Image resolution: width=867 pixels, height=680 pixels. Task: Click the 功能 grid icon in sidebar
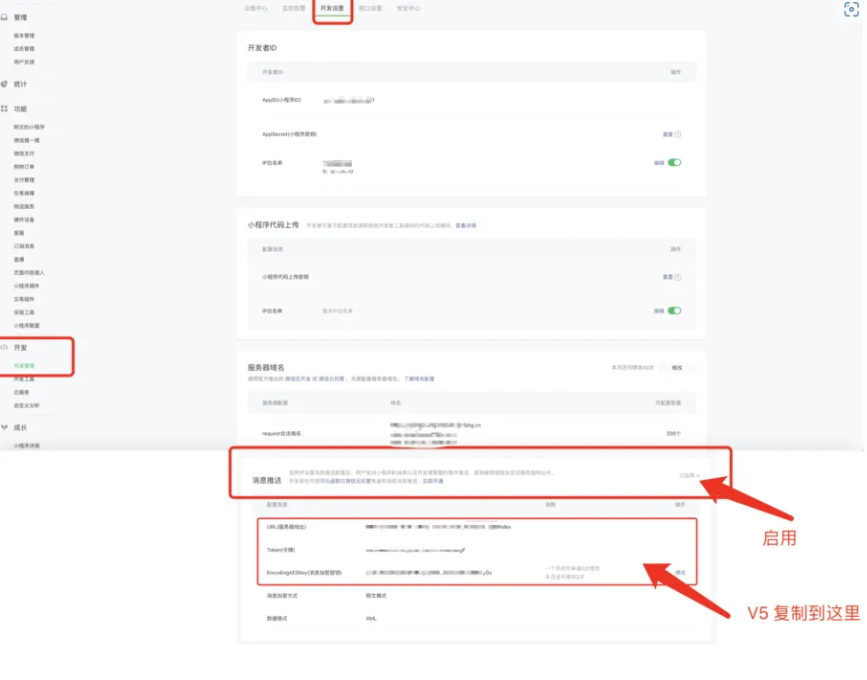(x=5, y=108)
